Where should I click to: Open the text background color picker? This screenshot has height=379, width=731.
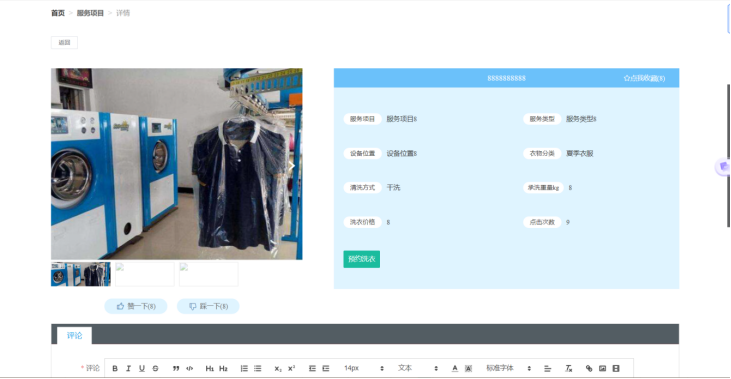tap(468, 368)
